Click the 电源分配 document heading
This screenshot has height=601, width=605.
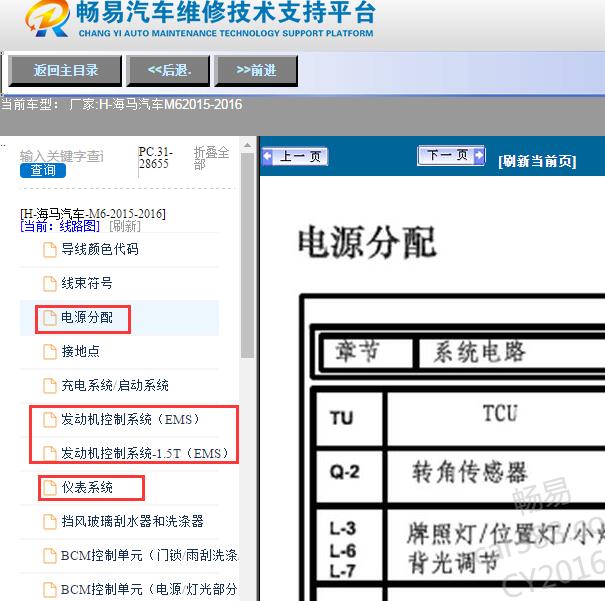(x=367, y=242)
